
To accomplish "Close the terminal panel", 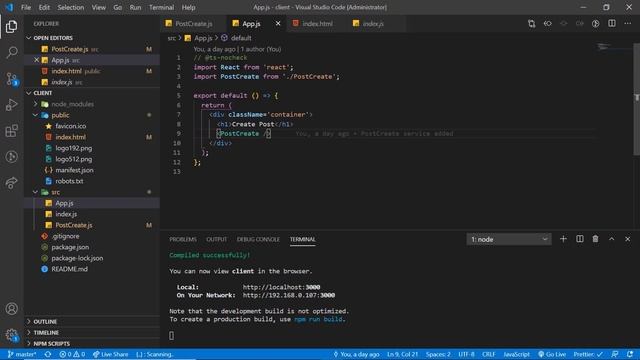I will [627, 239].
